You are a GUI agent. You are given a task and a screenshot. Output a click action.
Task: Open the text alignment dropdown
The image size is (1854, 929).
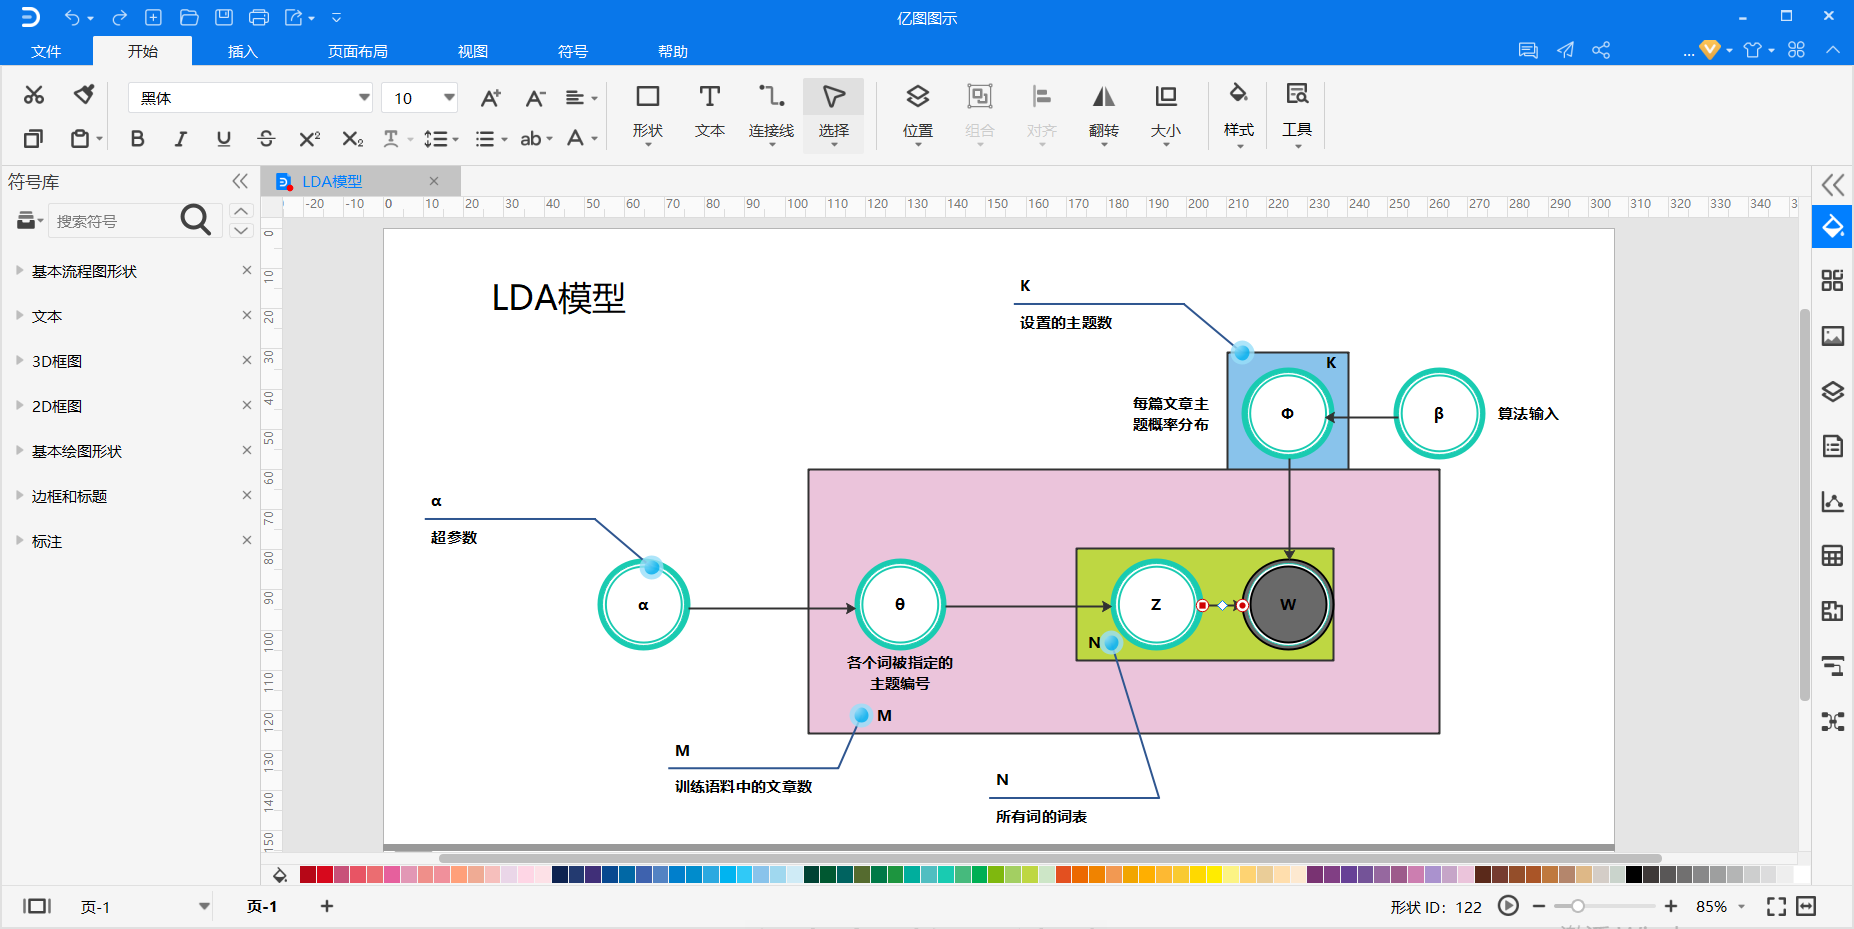tap(581, 98)
